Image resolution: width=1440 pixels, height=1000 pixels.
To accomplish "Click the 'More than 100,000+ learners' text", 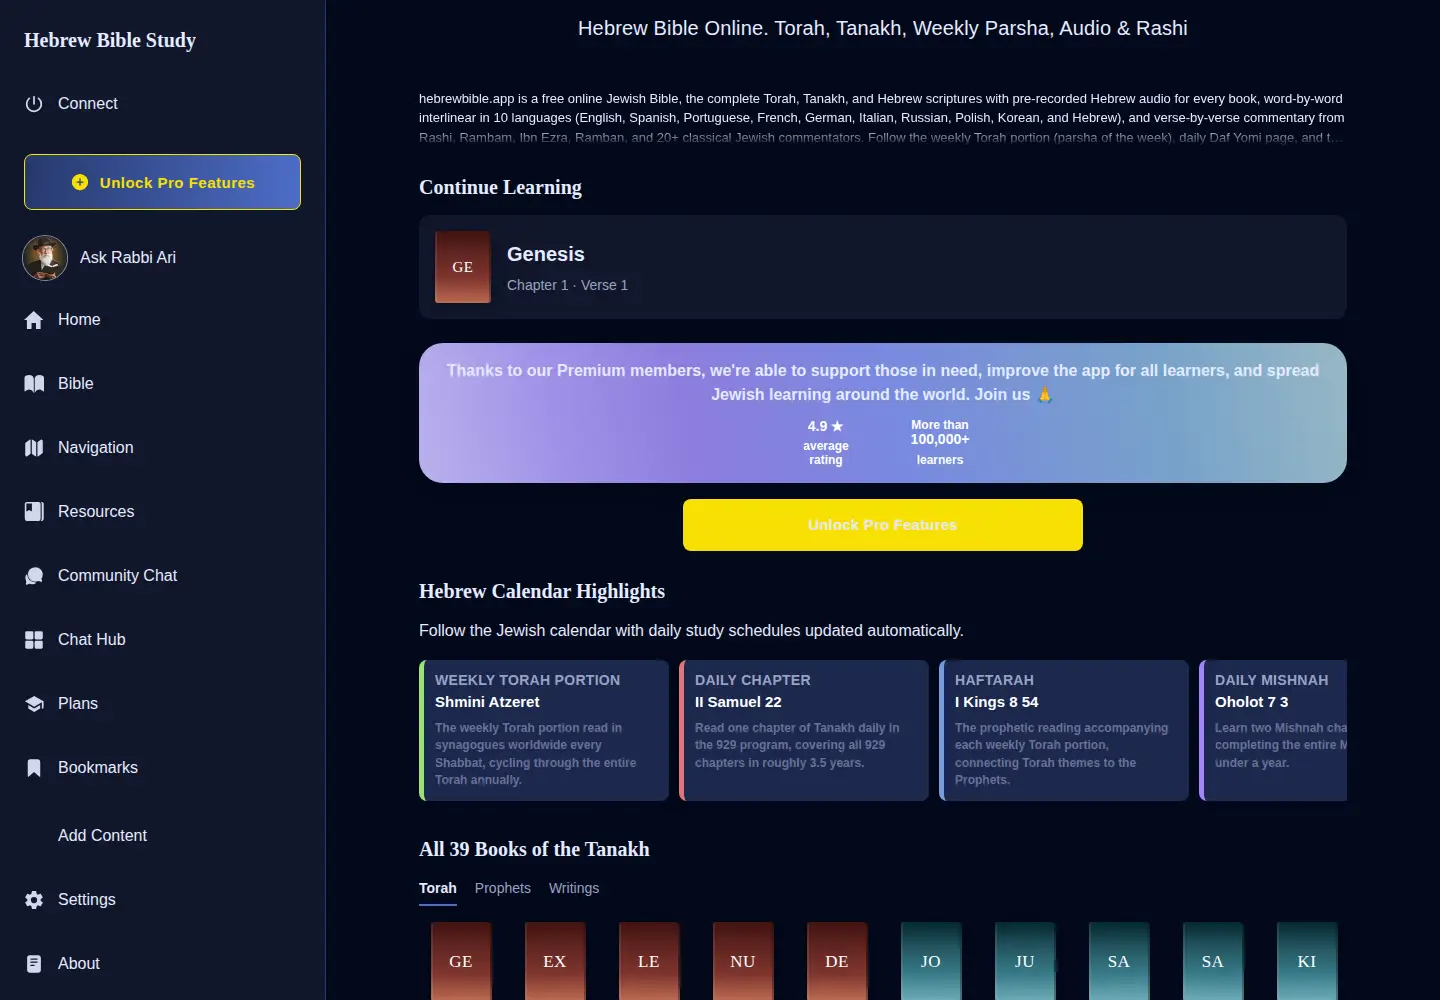I will point(940,442).
